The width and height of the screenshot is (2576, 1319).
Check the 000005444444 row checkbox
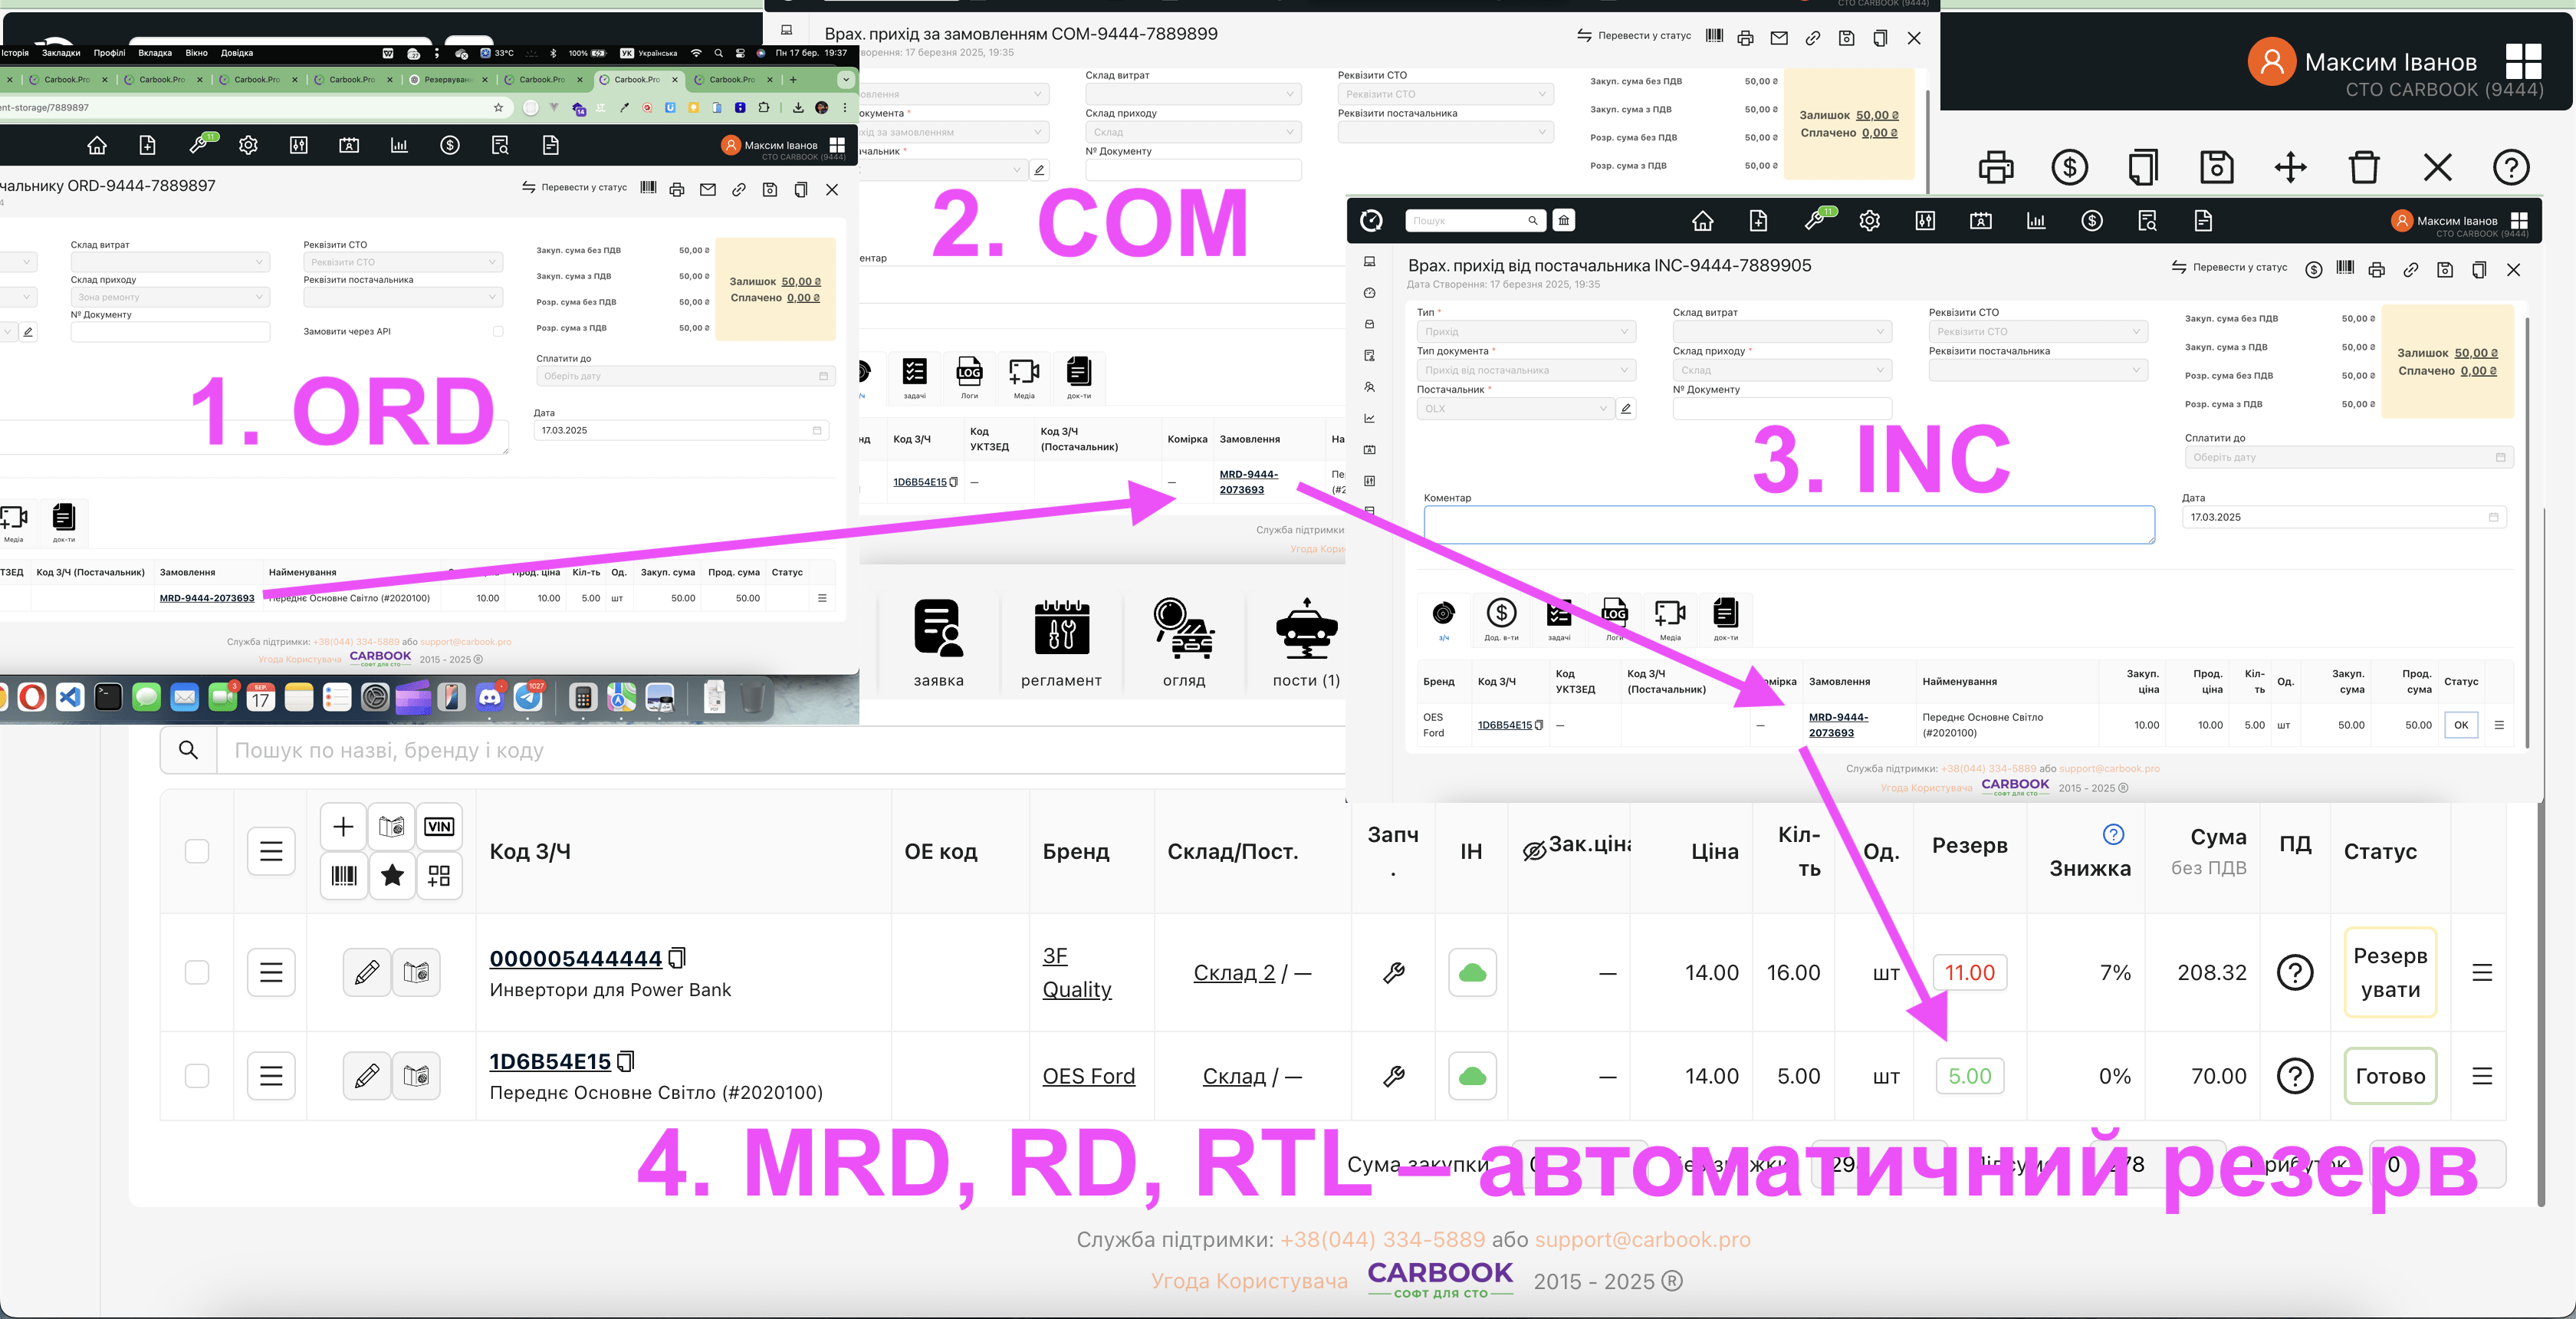coord(197,972)
